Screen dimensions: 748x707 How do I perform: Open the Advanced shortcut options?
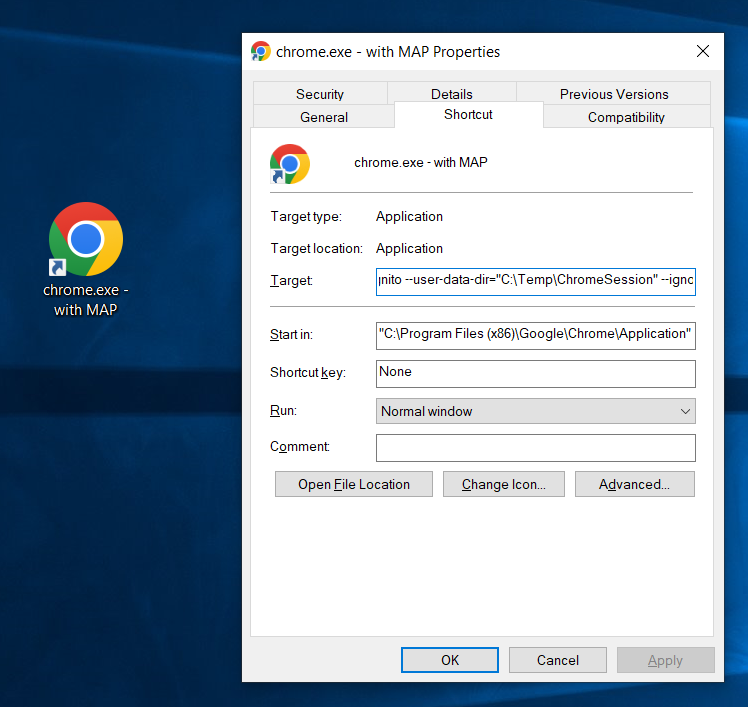pos(634,484)
